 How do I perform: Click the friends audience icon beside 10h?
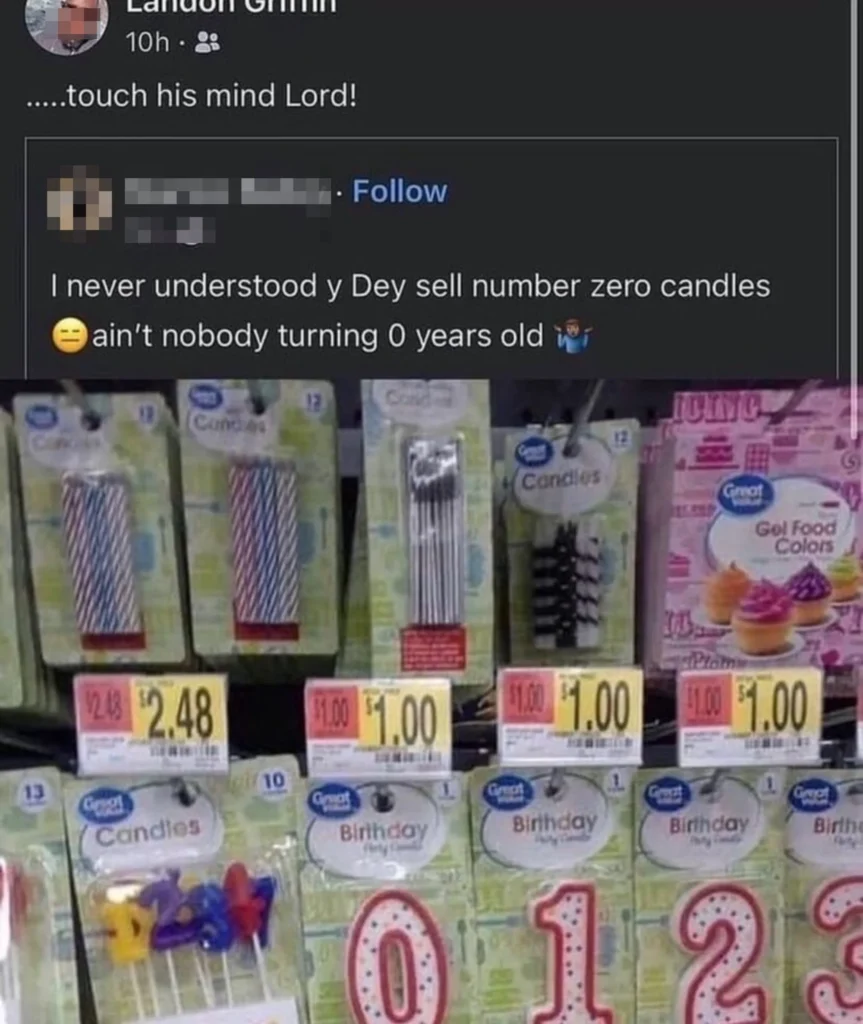208,43
